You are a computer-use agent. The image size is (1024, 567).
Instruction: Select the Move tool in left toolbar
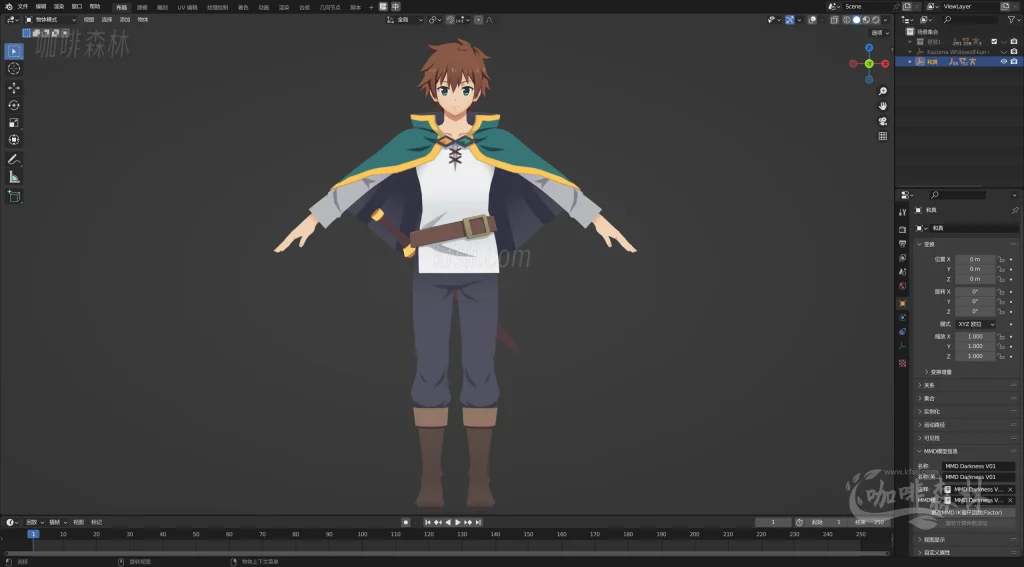14,88
